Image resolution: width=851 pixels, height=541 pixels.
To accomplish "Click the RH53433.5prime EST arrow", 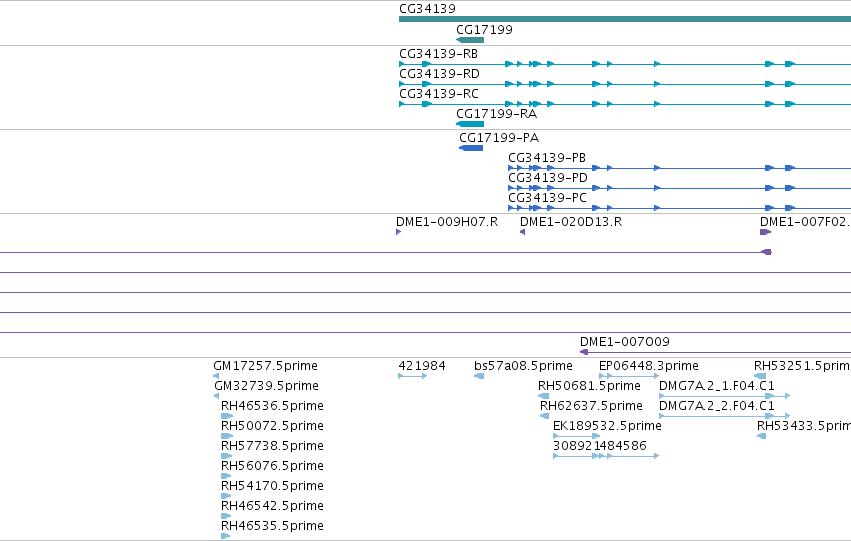I will tap(761, 436).
